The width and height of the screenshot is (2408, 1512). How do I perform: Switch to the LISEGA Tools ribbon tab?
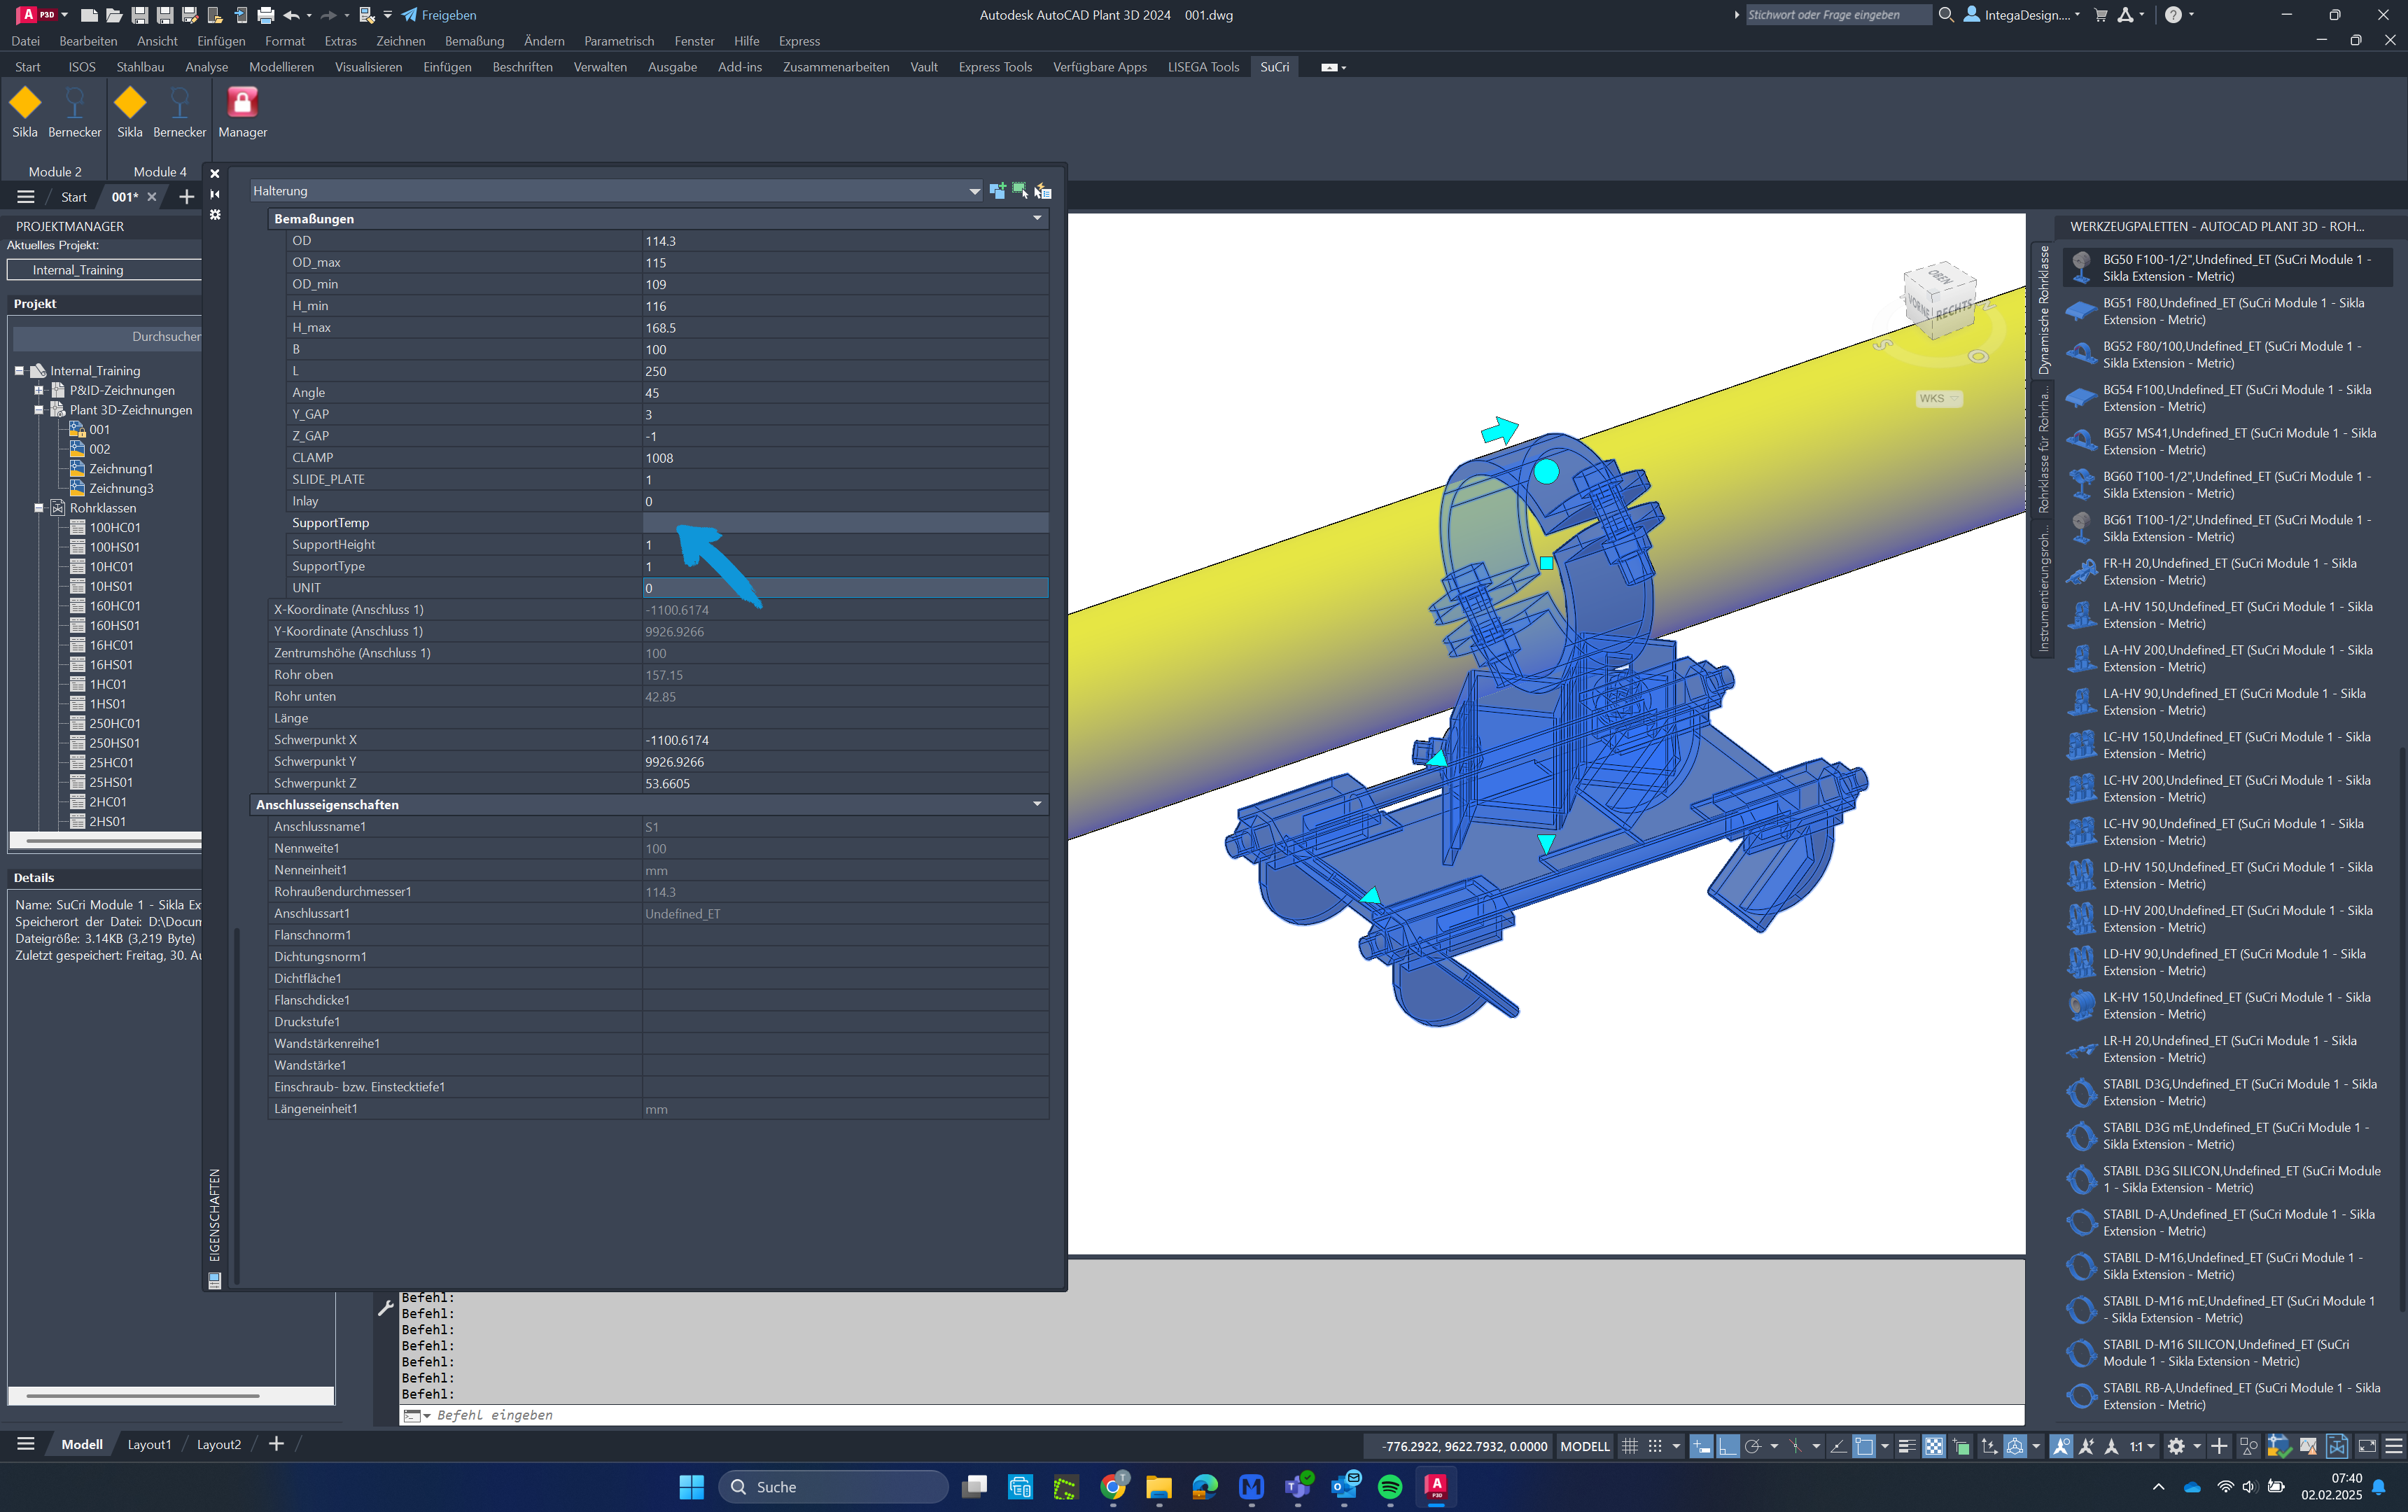click(1203, 67)
